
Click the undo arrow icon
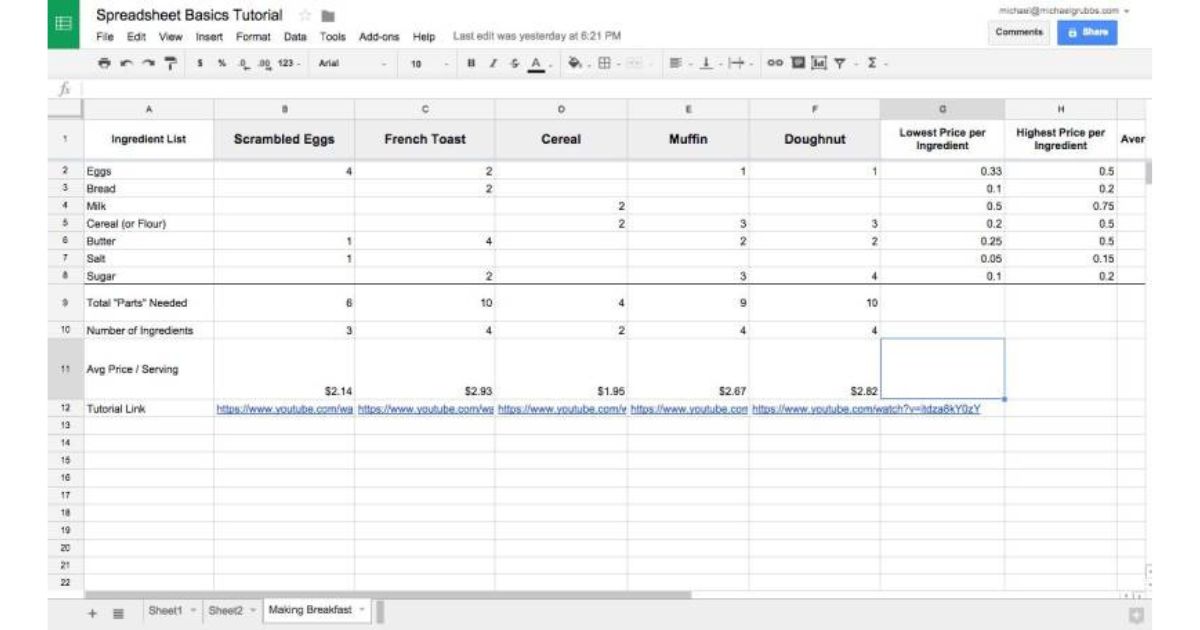126,63
